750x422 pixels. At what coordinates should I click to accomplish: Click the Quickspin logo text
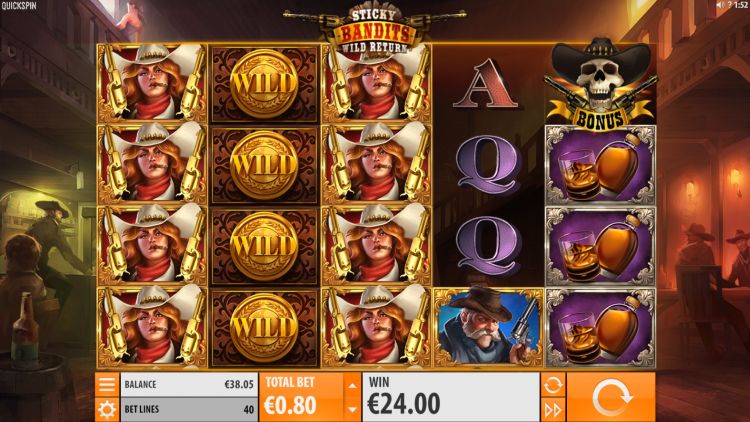click(x=19, y=6)
